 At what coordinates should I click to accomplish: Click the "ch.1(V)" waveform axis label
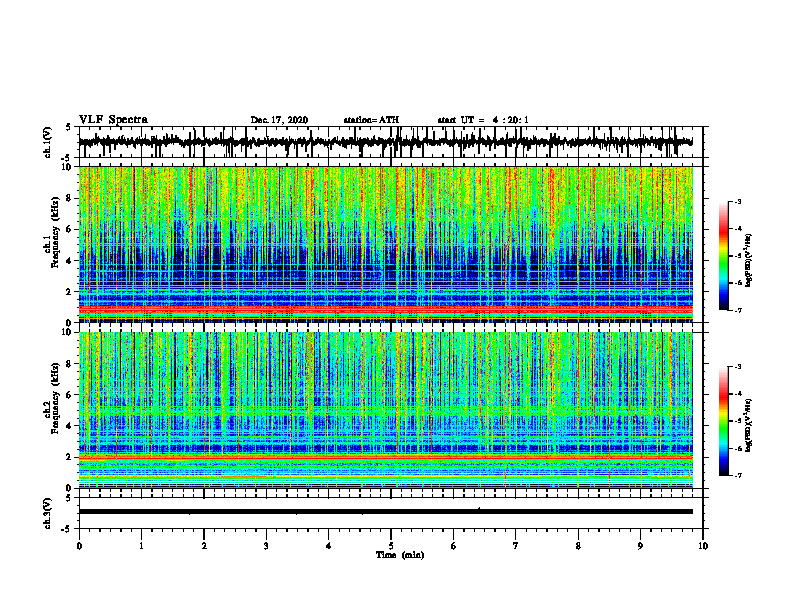48,142
